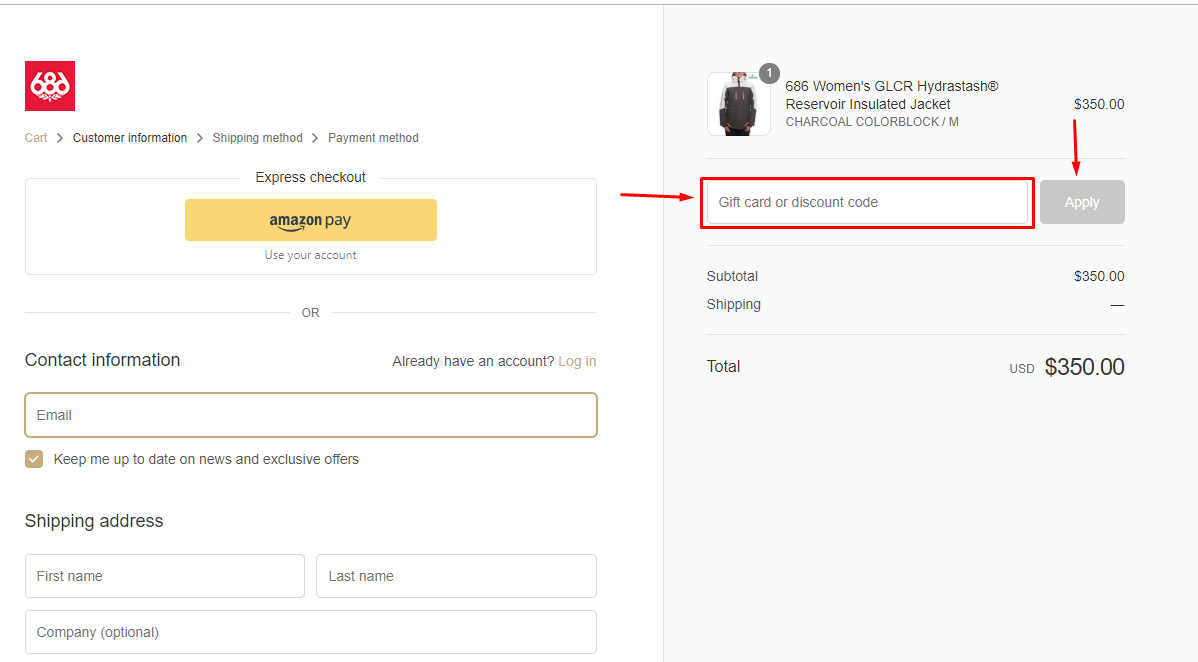The height and width of the screenshot is (662, 1198).
Task: Select Payment method breadcrumb step
Action: pos(373,138)
